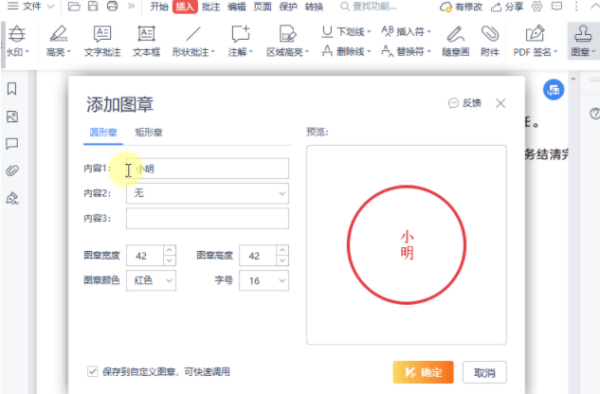
Task: Click the 查找功能 search box
Action: tap(368, 7)
